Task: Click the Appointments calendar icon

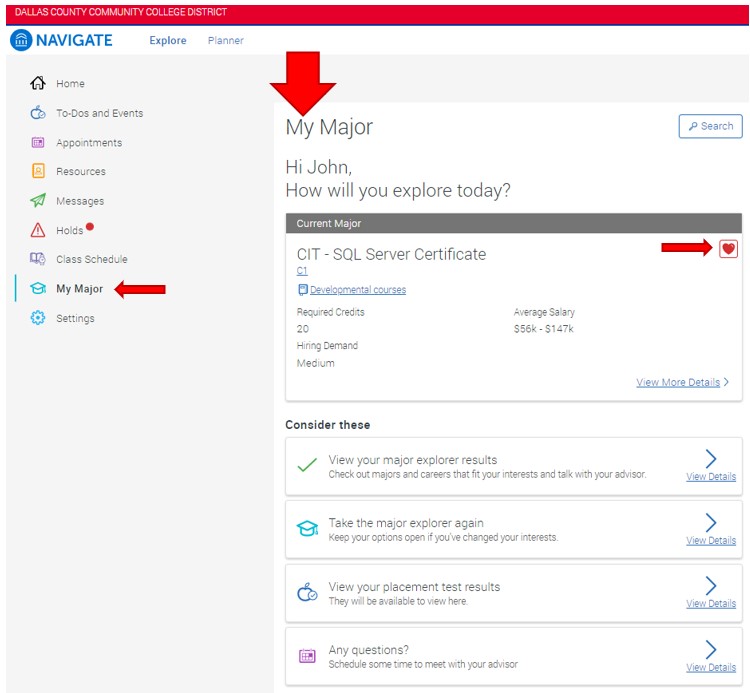Action: pyautogui.click(x=38, y=143)
